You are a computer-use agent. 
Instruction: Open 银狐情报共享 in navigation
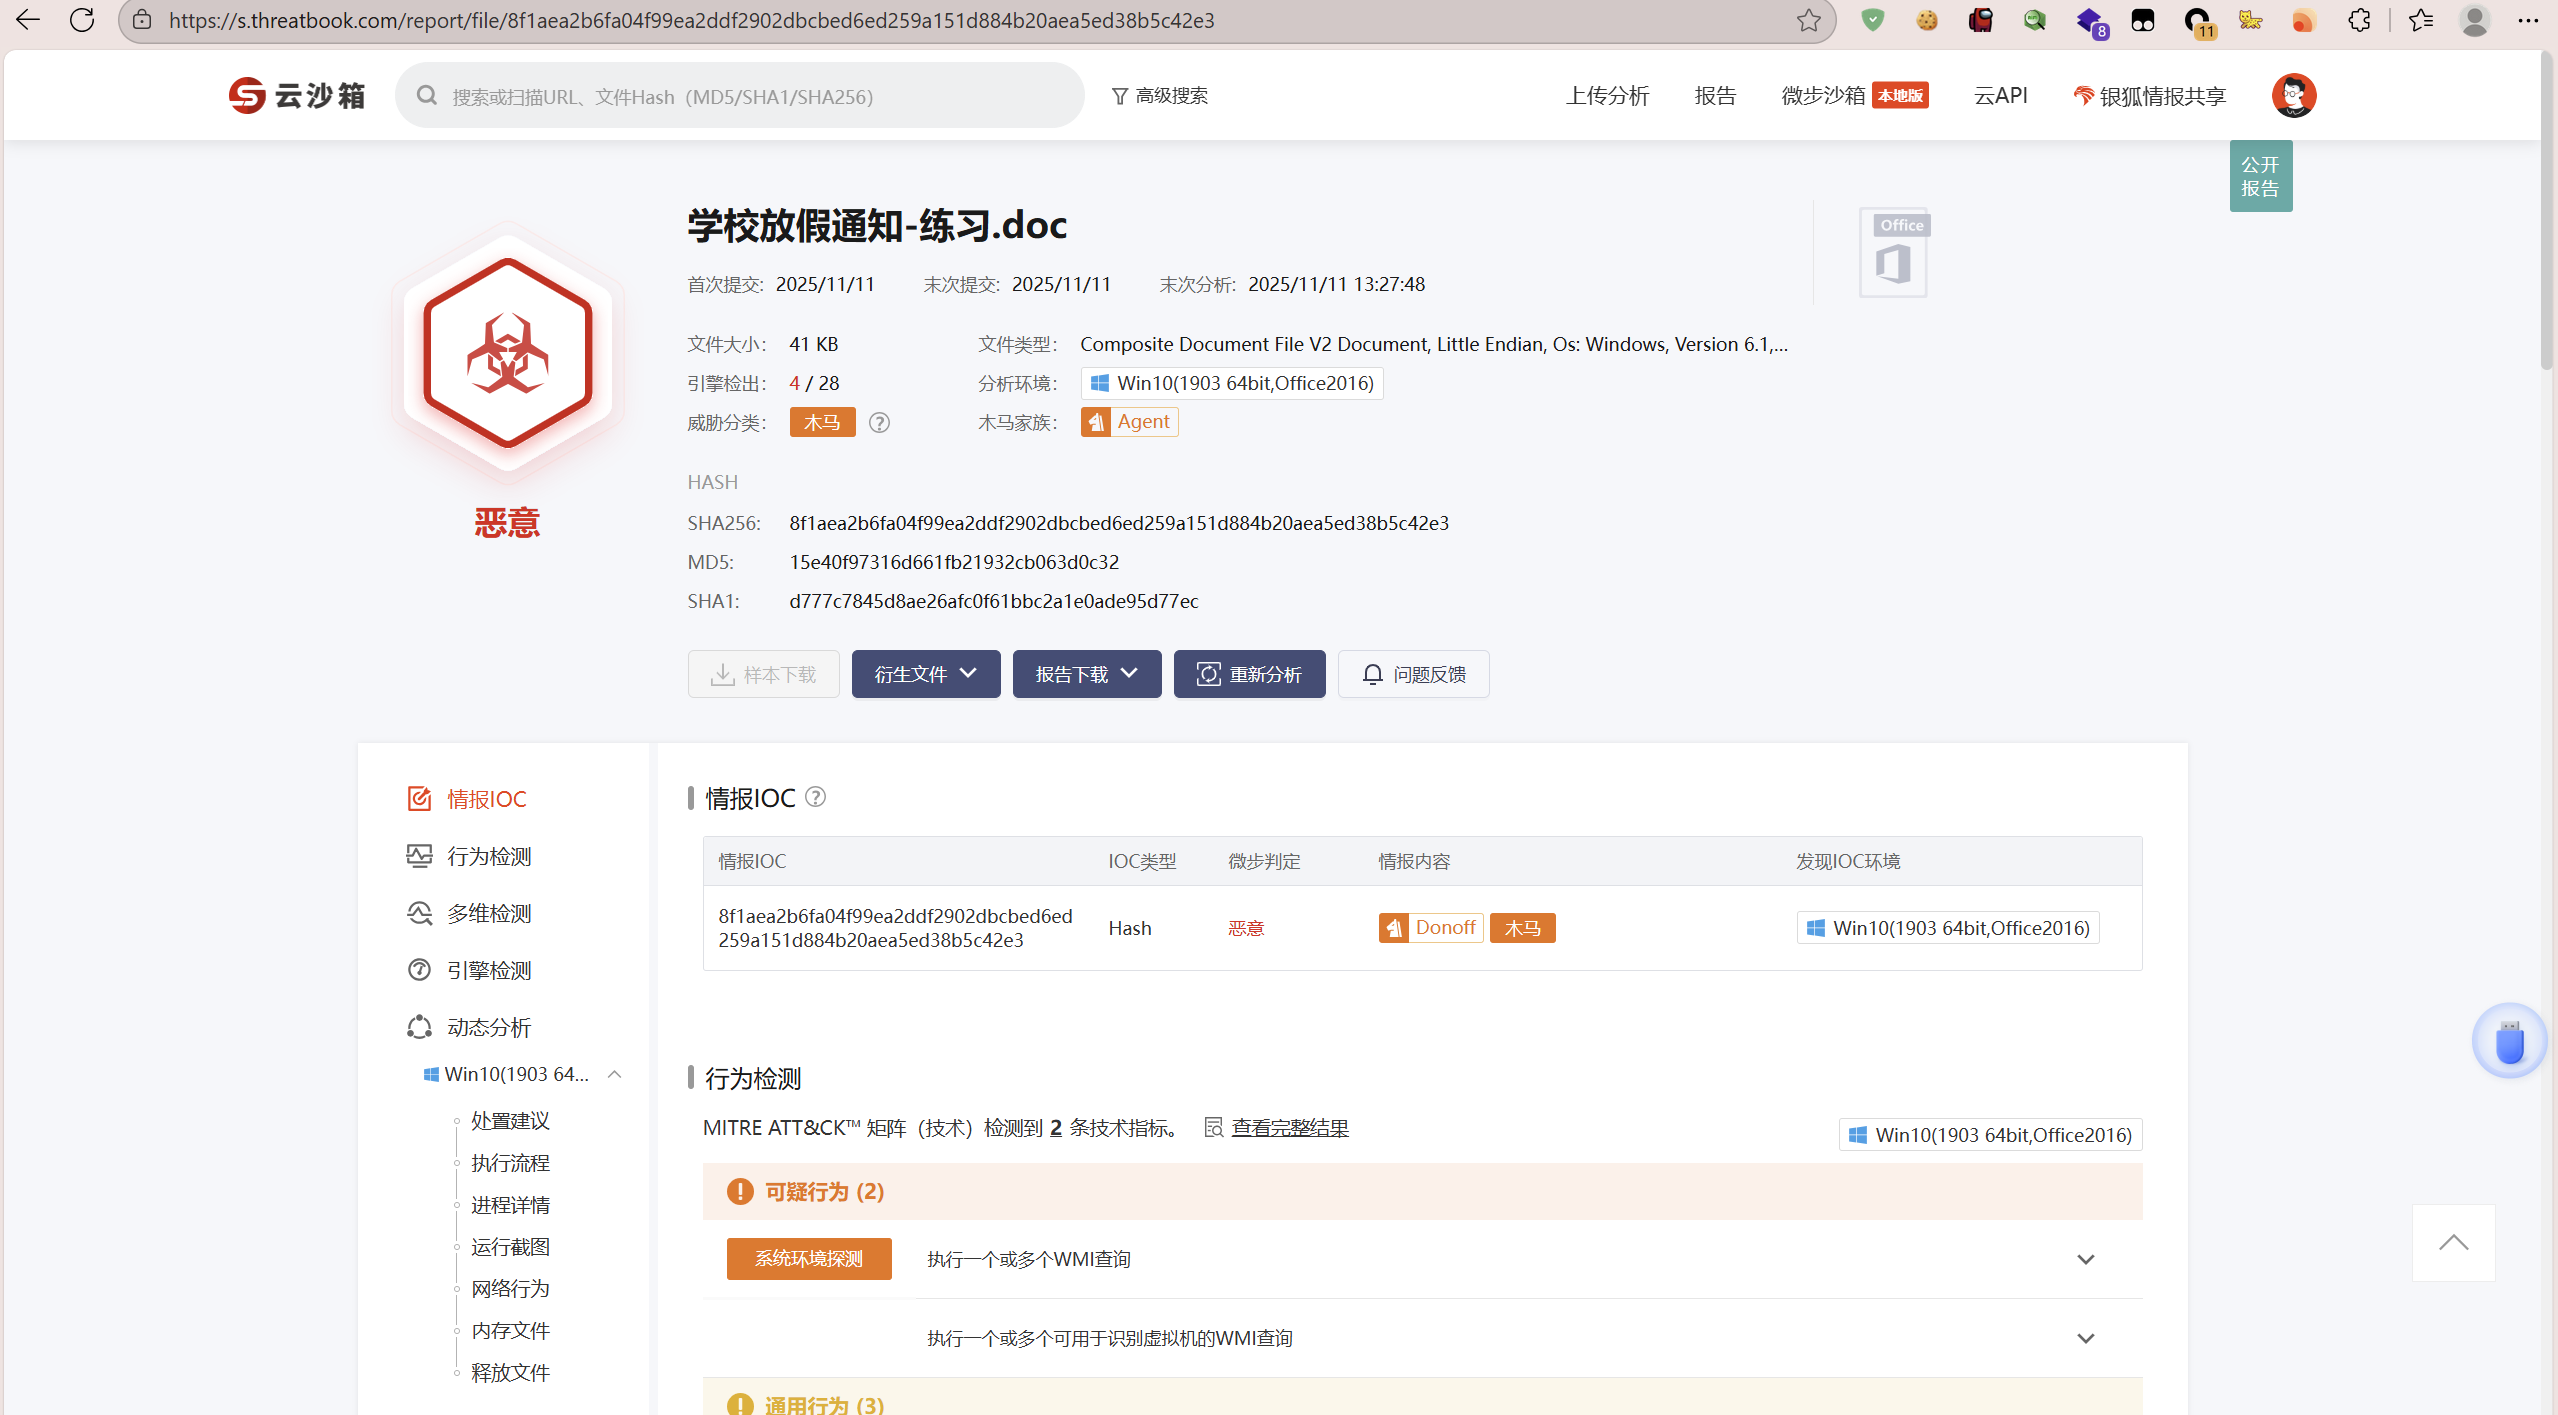coord(2150,95)
